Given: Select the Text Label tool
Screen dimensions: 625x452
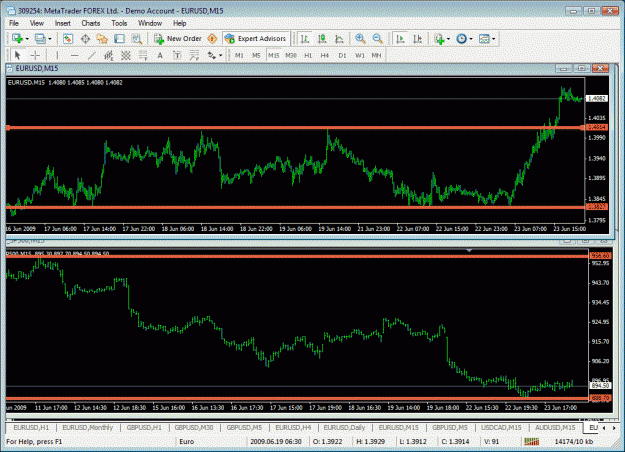Looking at the screenshot, I should (177, 55).
